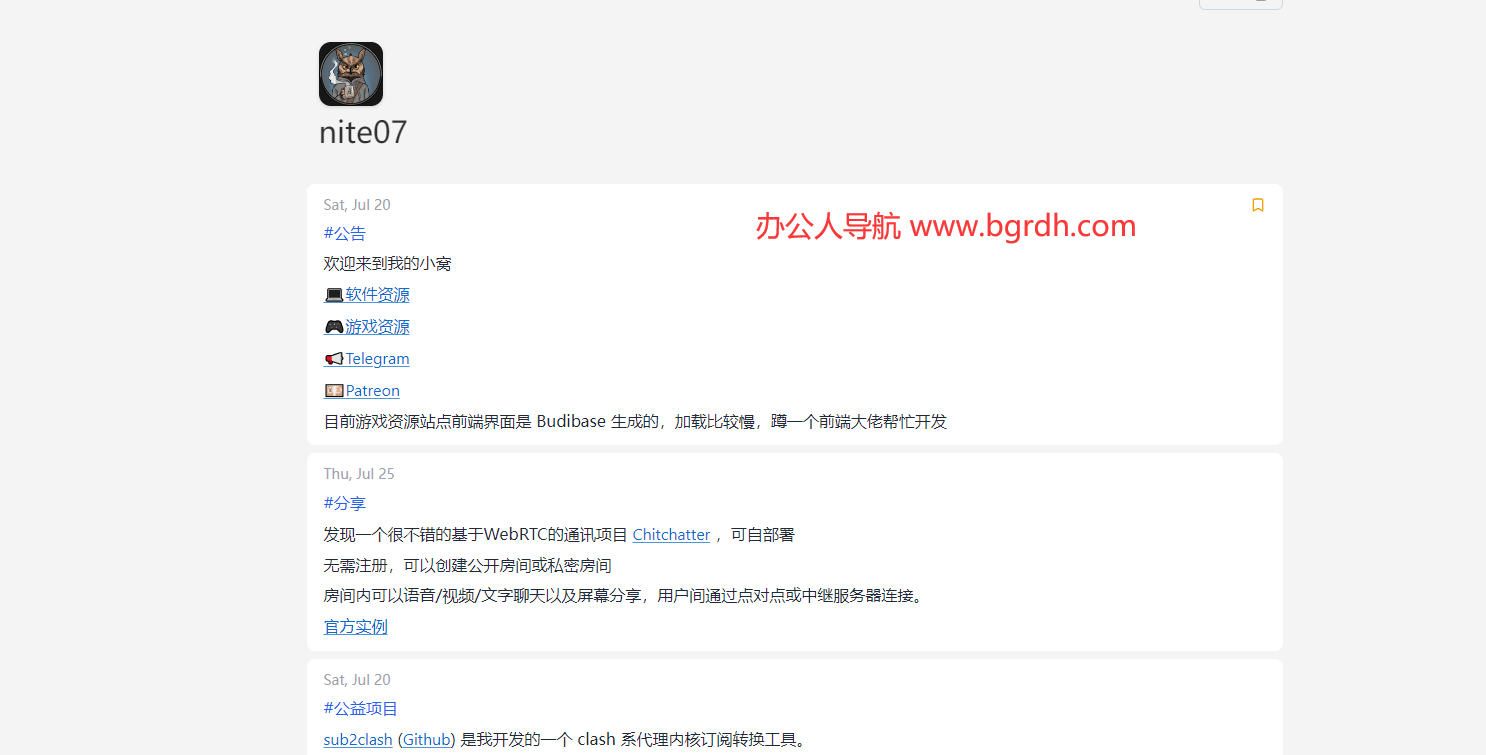Click the nite07 username heading

(x=363, y=132)
